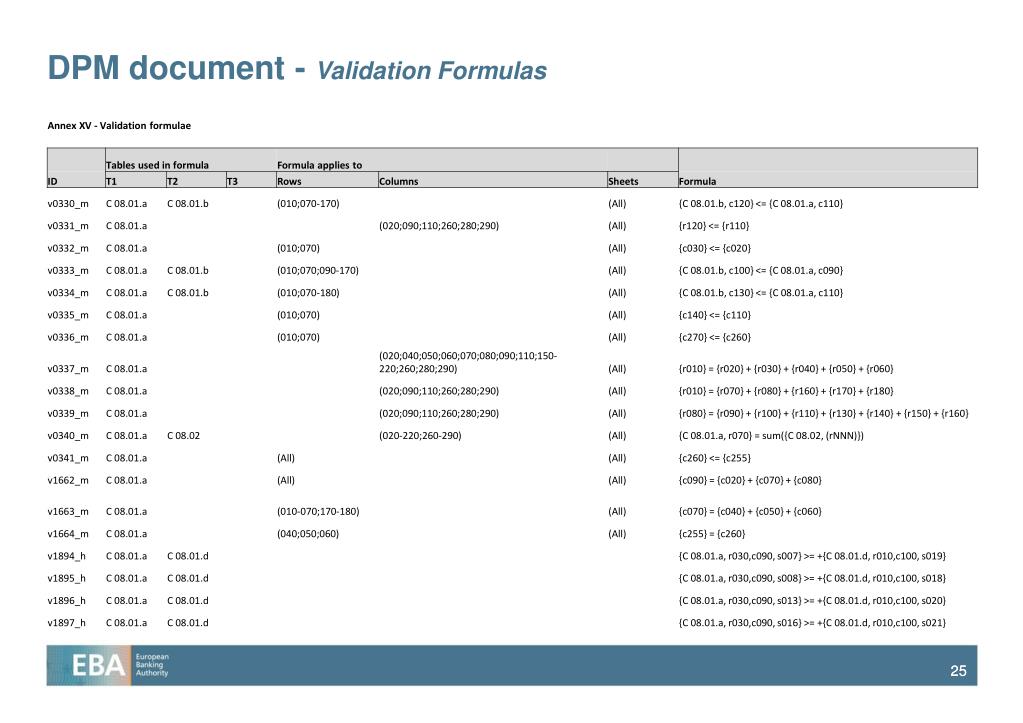Select the ID cell v0335_m
The height and width of the screenshot is (723, 1023).
point(68,315)
